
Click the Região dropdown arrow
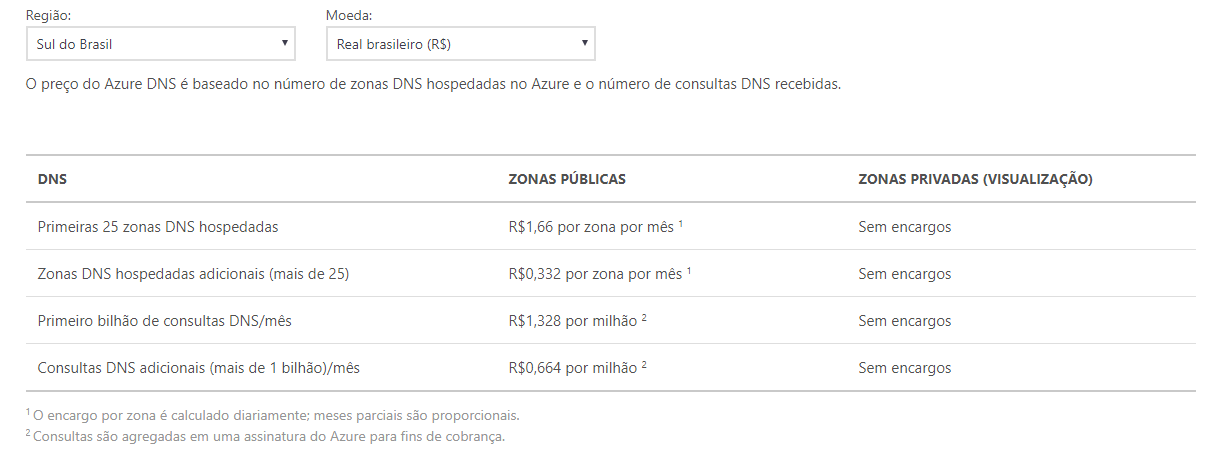[x=284, y=43]
